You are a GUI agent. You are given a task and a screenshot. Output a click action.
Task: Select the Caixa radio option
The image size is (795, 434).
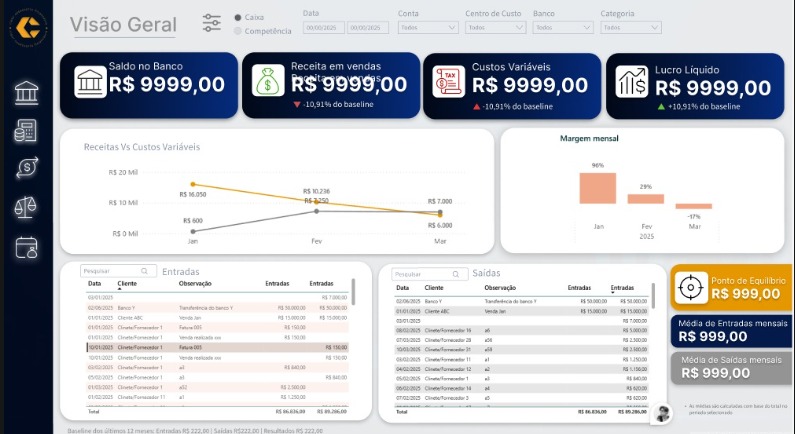click(x=238, y=17)
